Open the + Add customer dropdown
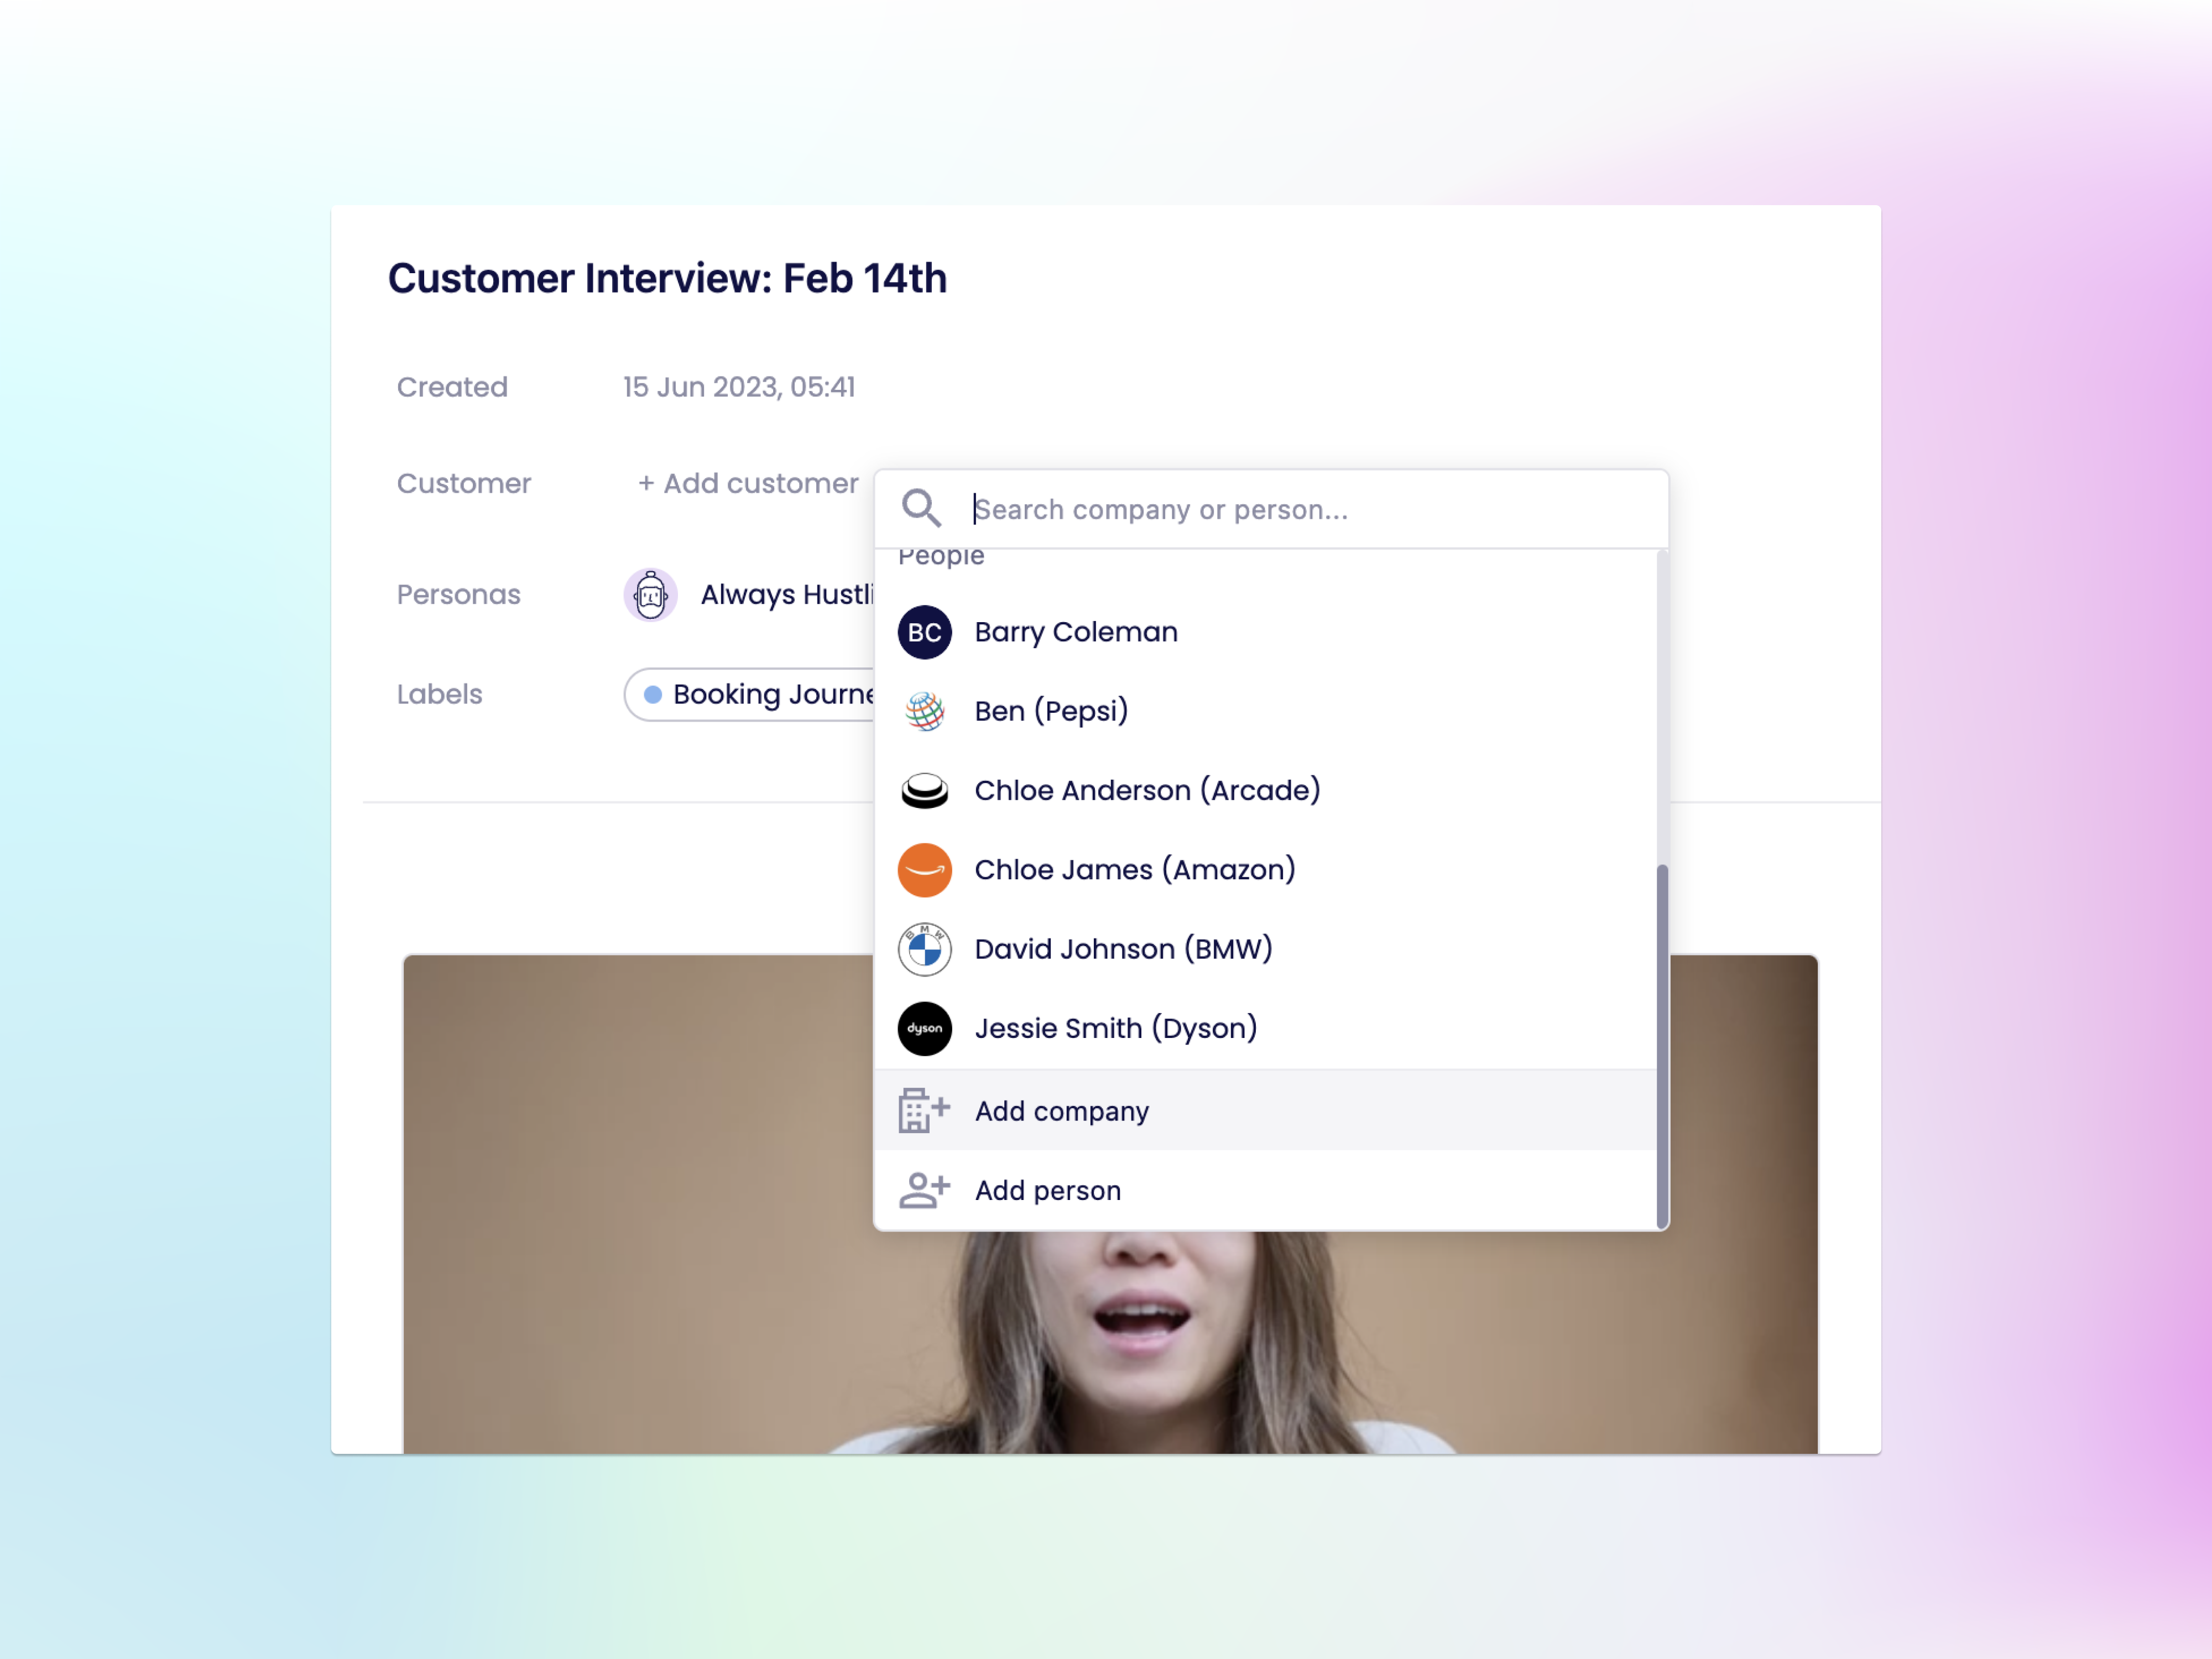This screenshot has height=1659, width=2212. click(x=748, y=484)
